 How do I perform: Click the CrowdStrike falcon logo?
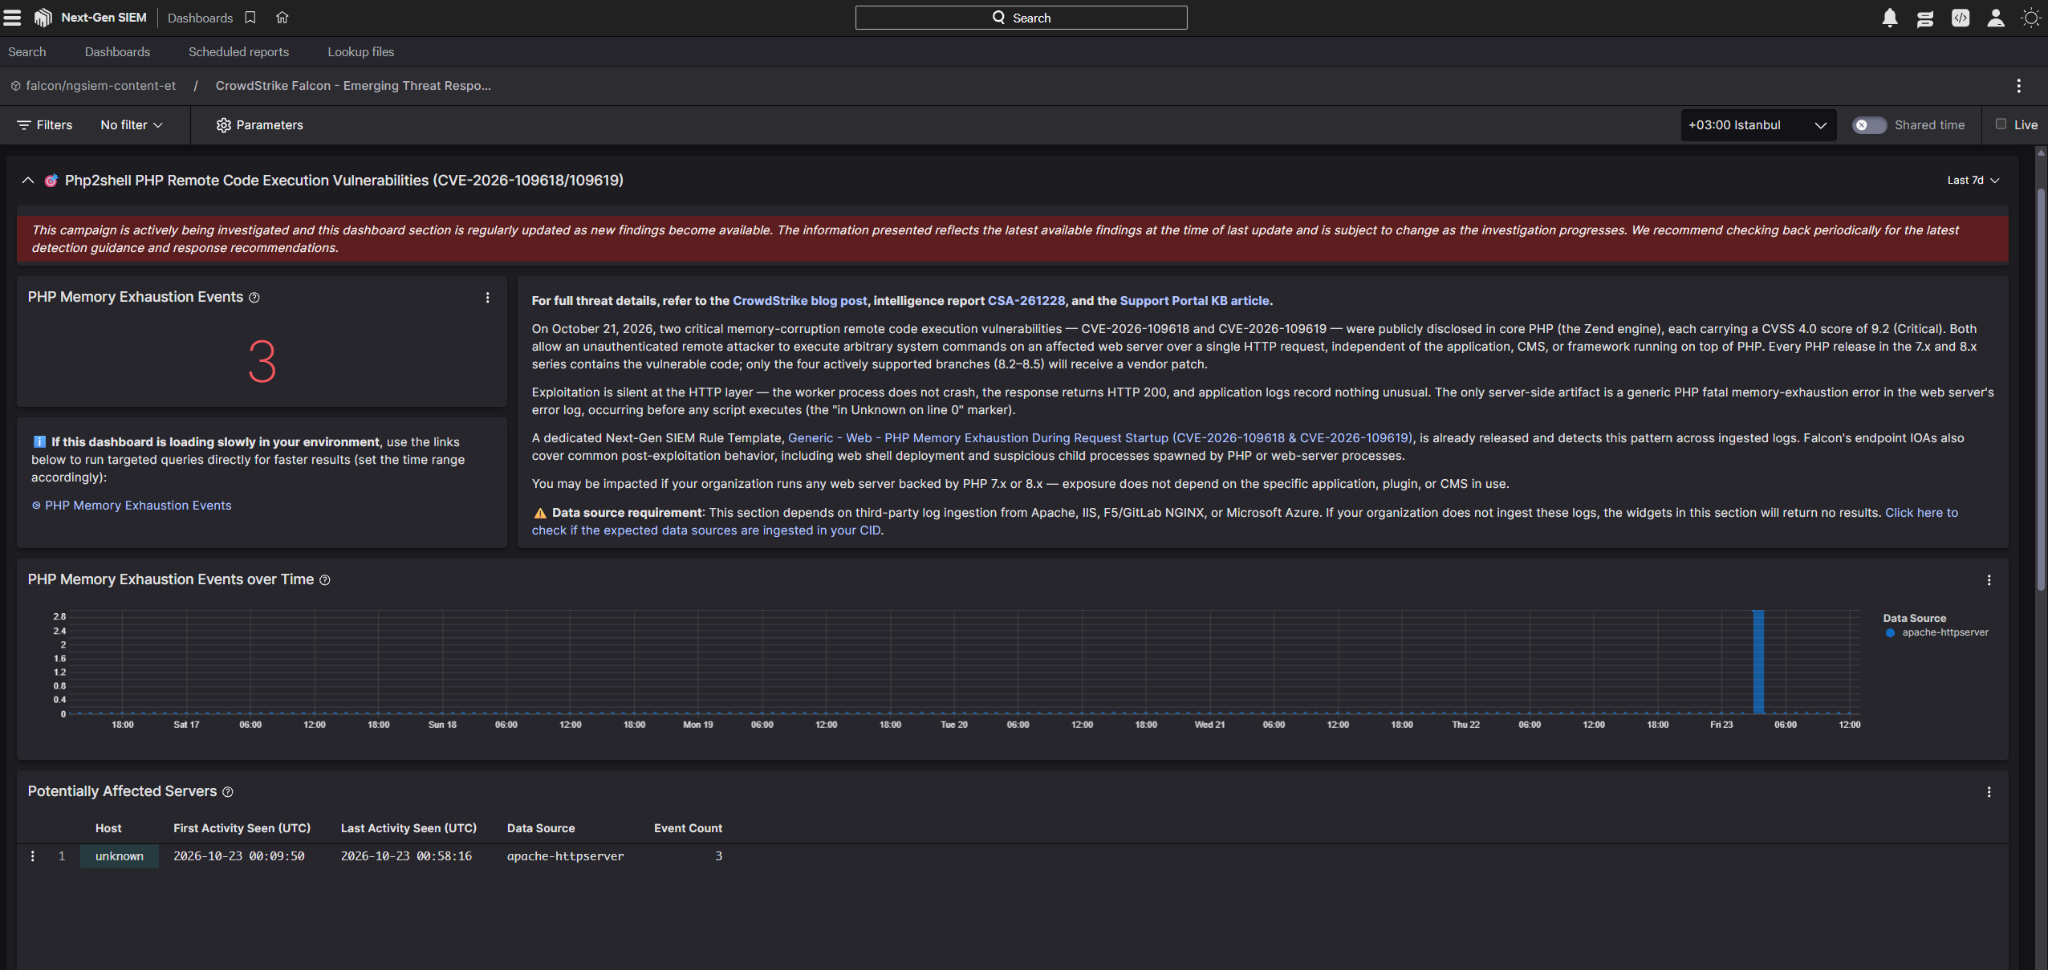tap(43, 17)
